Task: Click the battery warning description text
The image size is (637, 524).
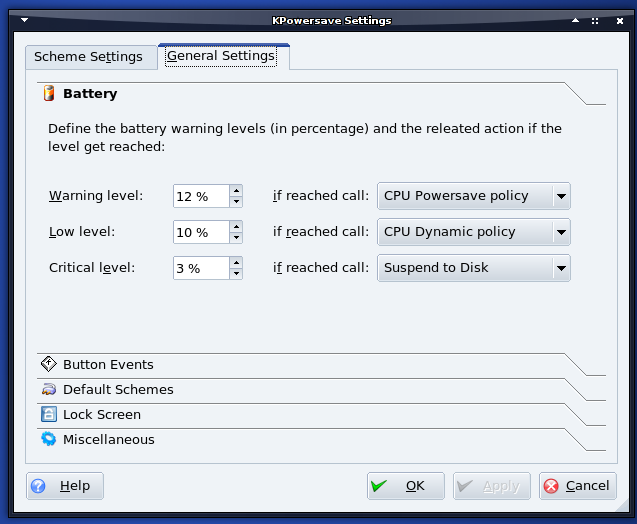Action: [x=305, y=137]
